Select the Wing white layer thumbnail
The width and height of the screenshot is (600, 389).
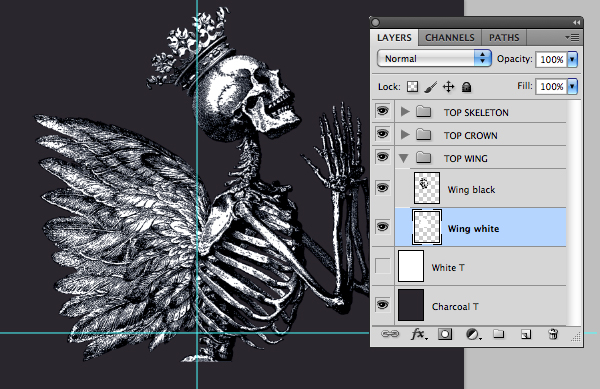(x=427, y=227)
